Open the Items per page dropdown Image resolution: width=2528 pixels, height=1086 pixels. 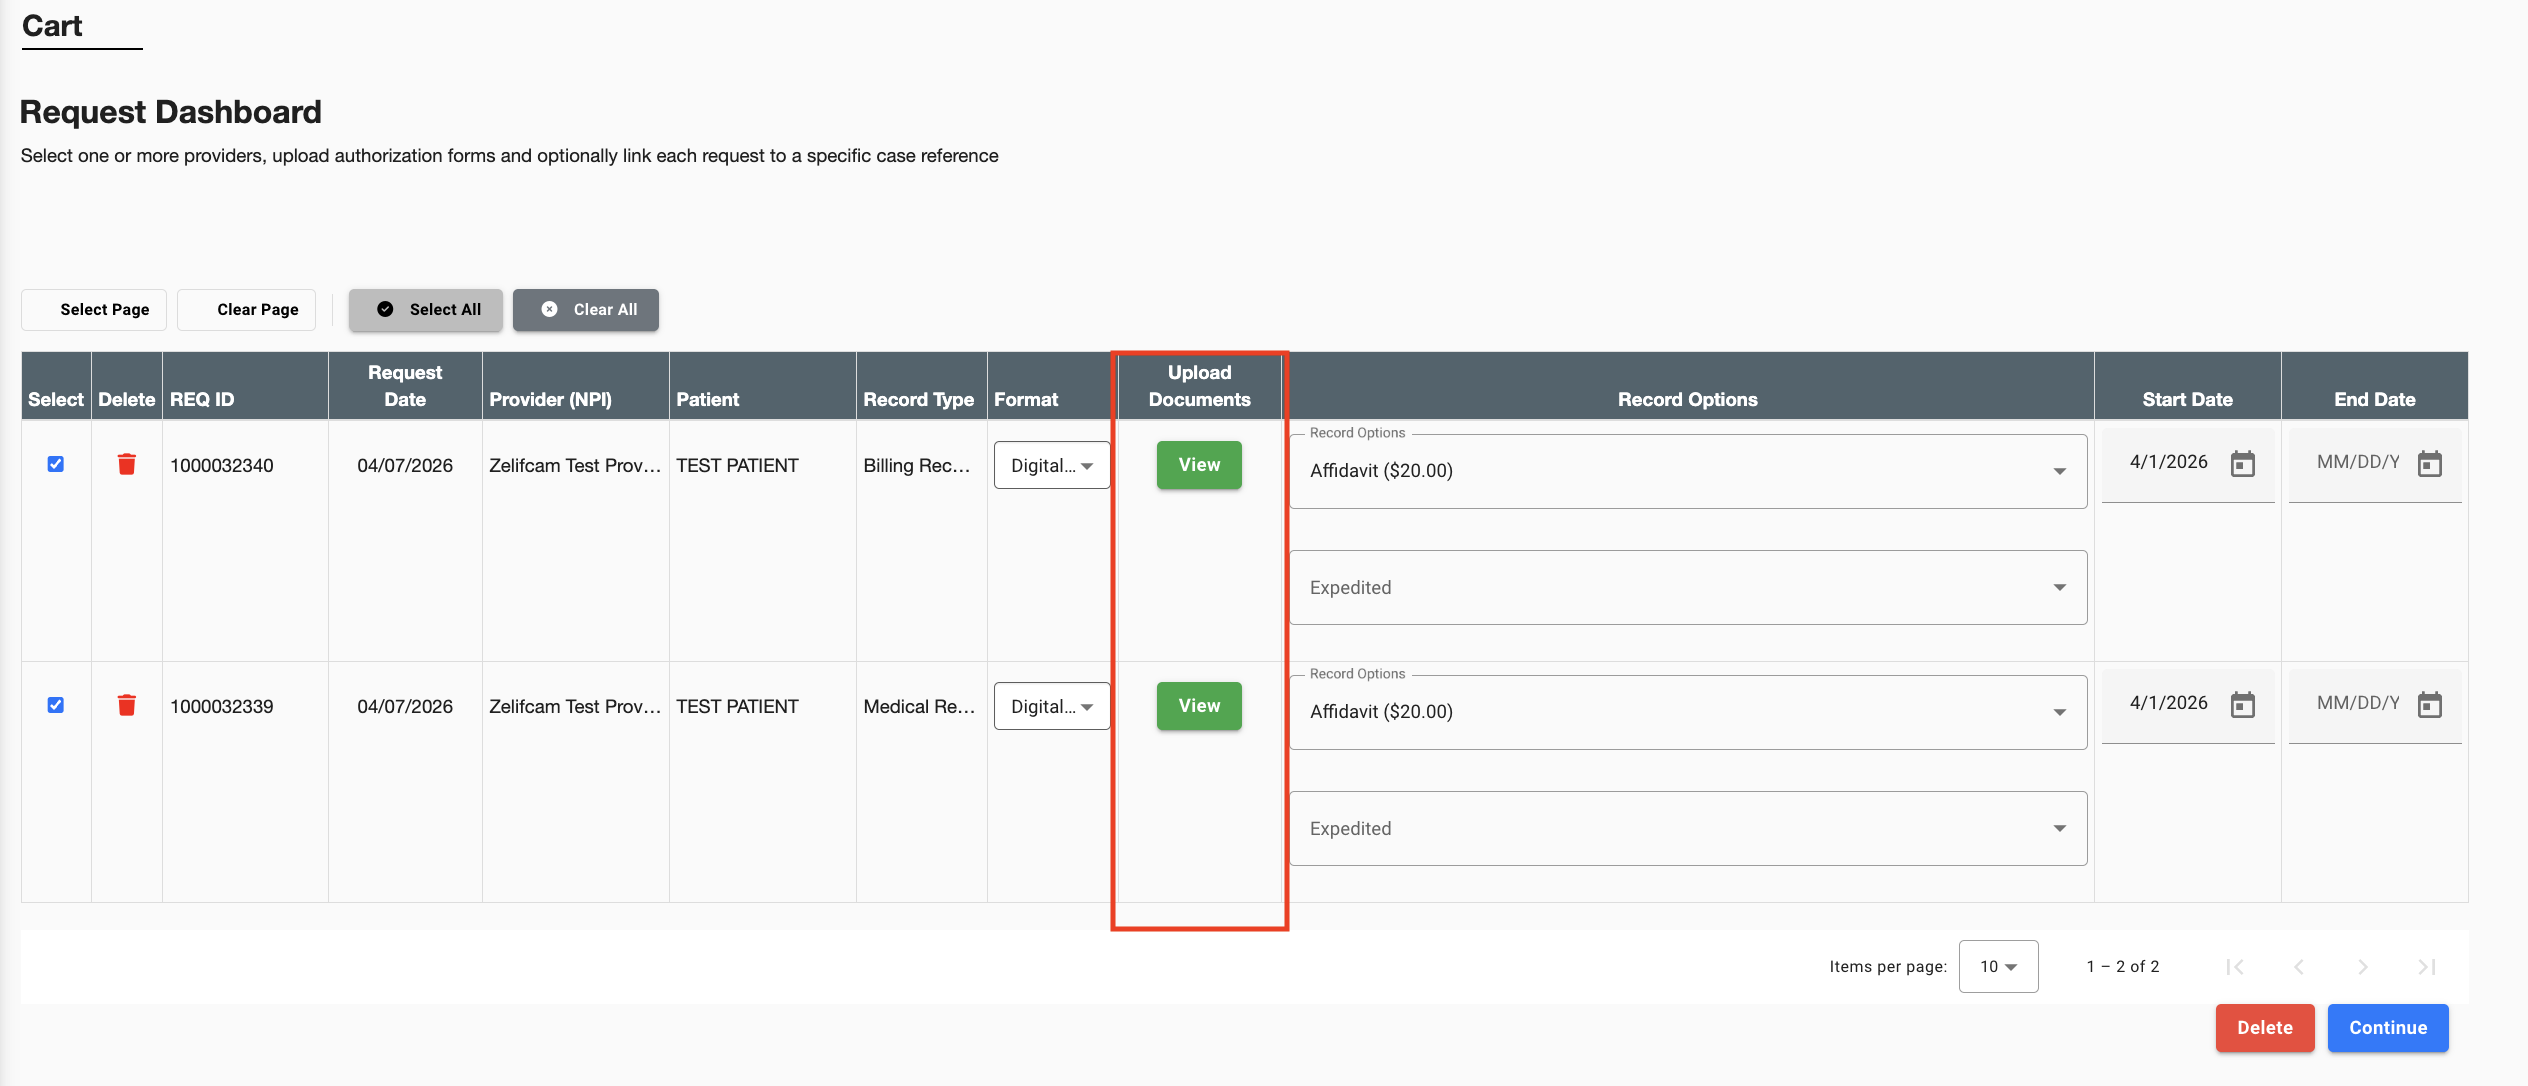1997,966
